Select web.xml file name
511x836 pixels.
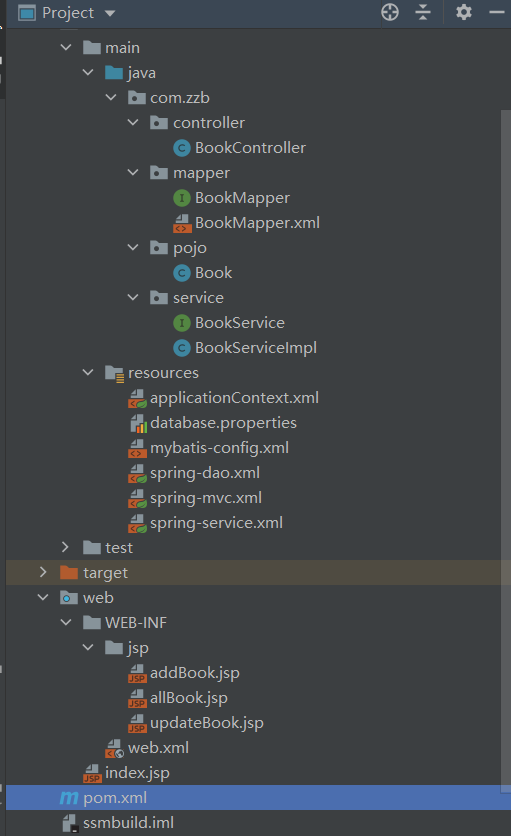pos(158,748)
